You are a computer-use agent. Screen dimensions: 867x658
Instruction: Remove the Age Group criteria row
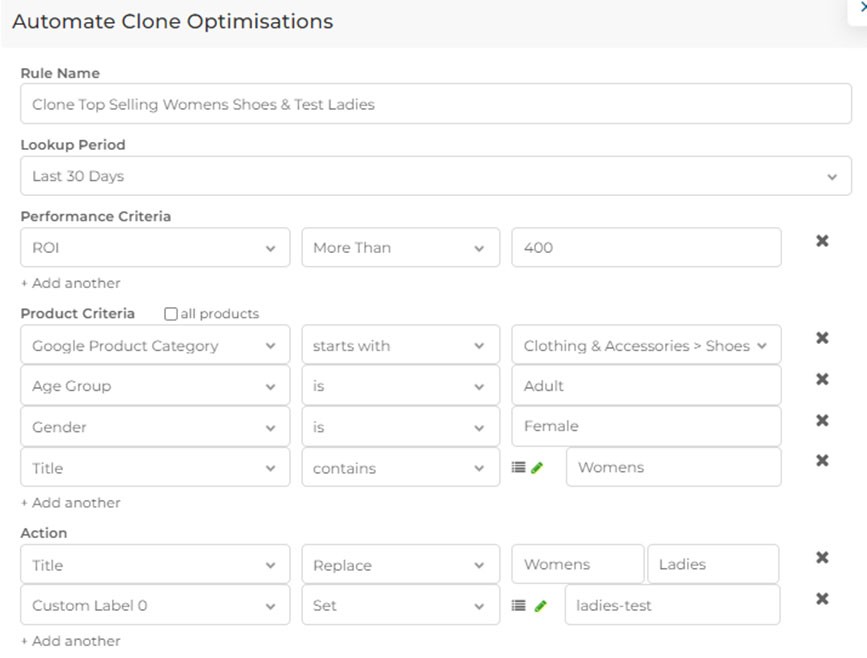[x=822, y=379]
